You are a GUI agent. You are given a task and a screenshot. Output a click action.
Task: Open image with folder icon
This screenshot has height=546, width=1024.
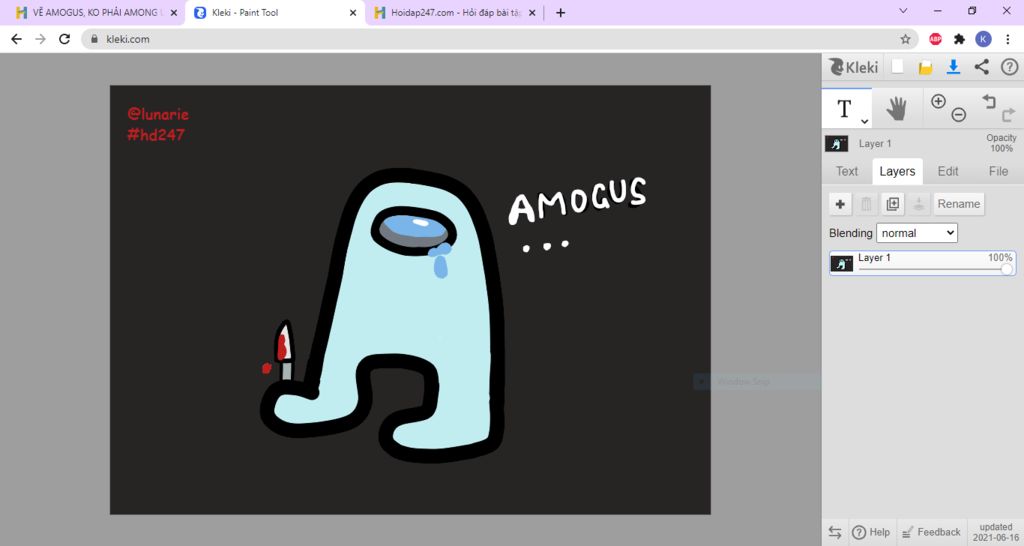925,67
